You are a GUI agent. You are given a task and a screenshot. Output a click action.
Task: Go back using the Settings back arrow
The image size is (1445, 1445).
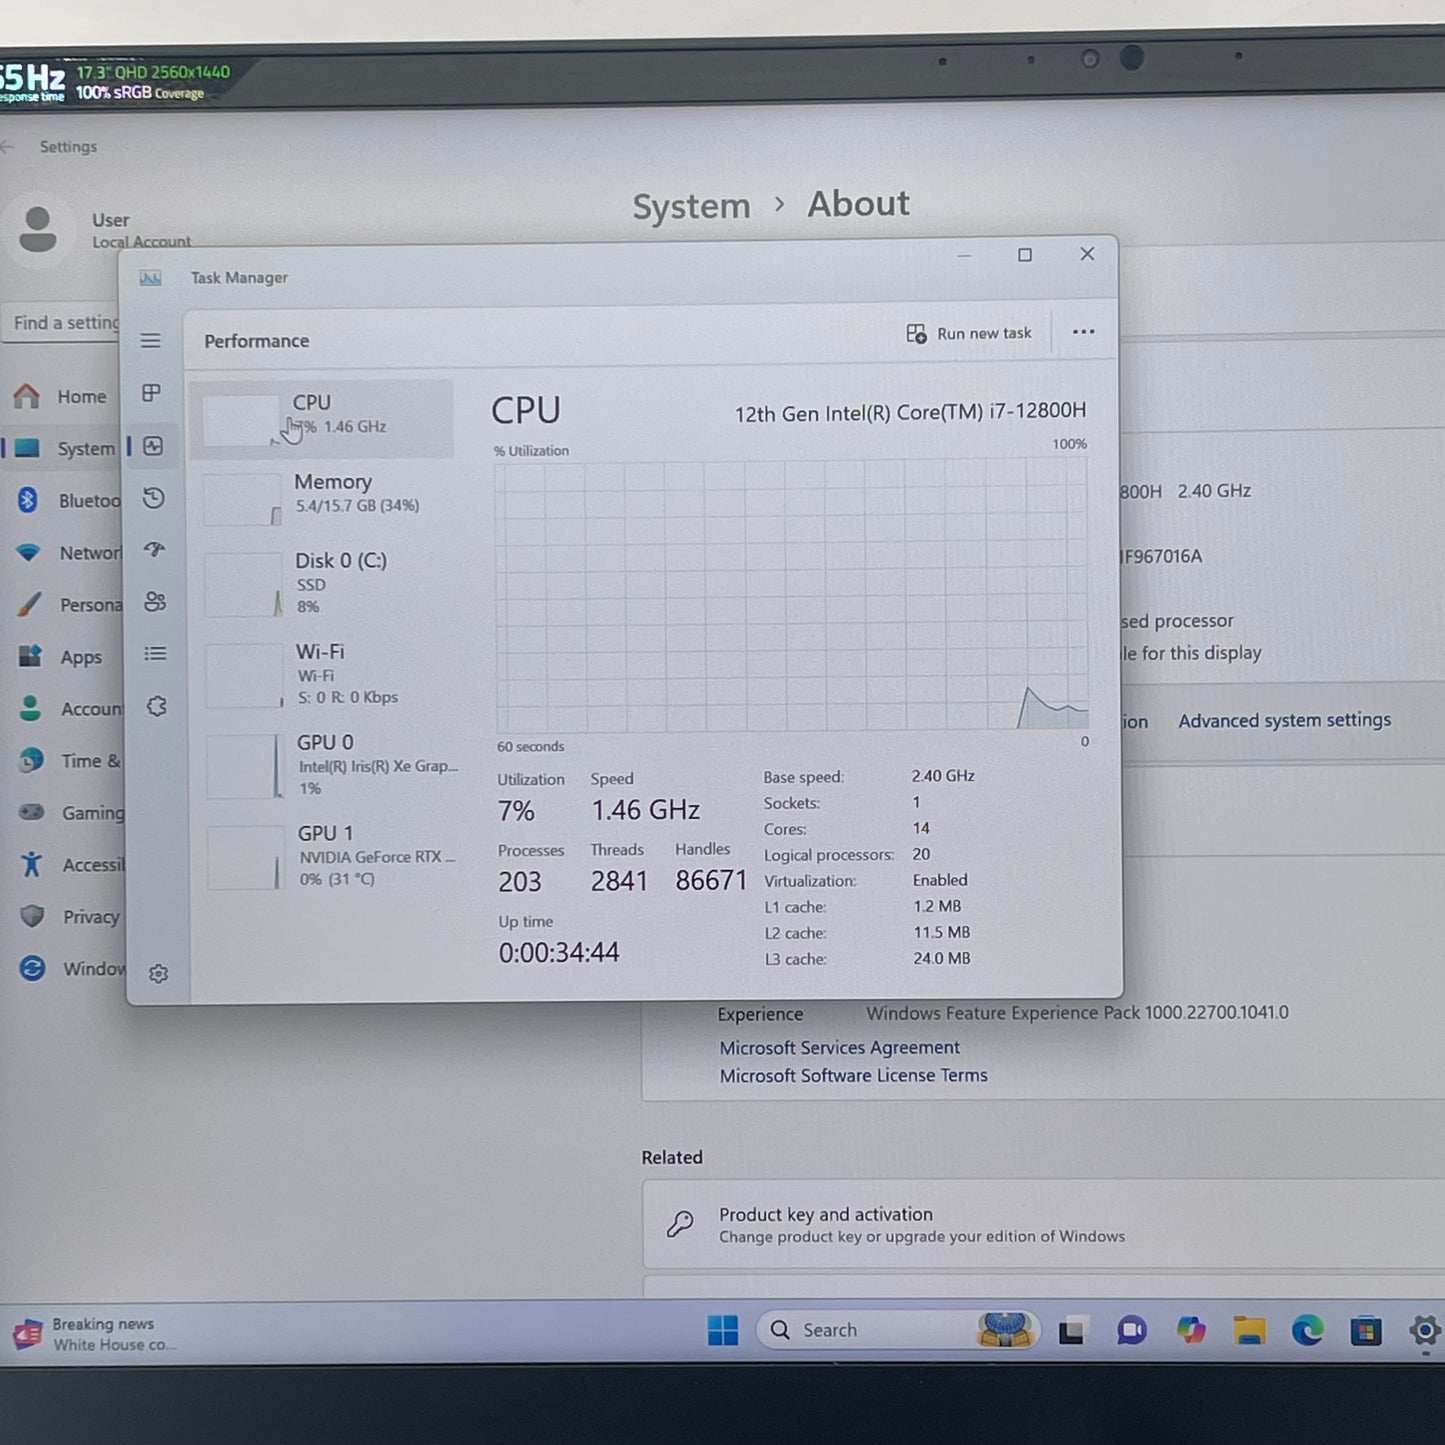[x=8, y=147]
